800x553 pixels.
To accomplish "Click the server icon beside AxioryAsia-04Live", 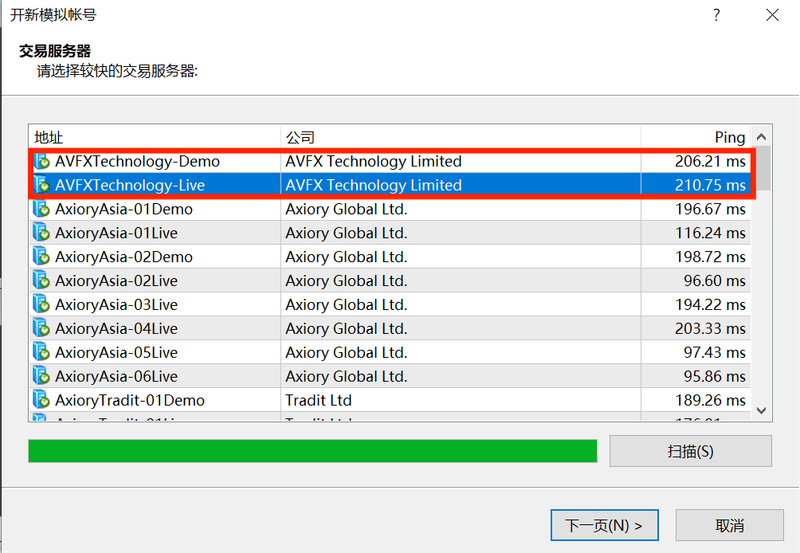I will point(41,329).
